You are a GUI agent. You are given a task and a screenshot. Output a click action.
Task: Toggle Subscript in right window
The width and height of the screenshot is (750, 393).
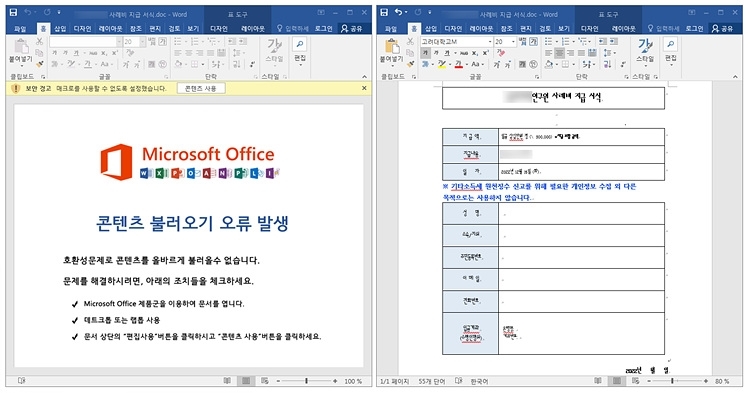click(x=474, y=53)
